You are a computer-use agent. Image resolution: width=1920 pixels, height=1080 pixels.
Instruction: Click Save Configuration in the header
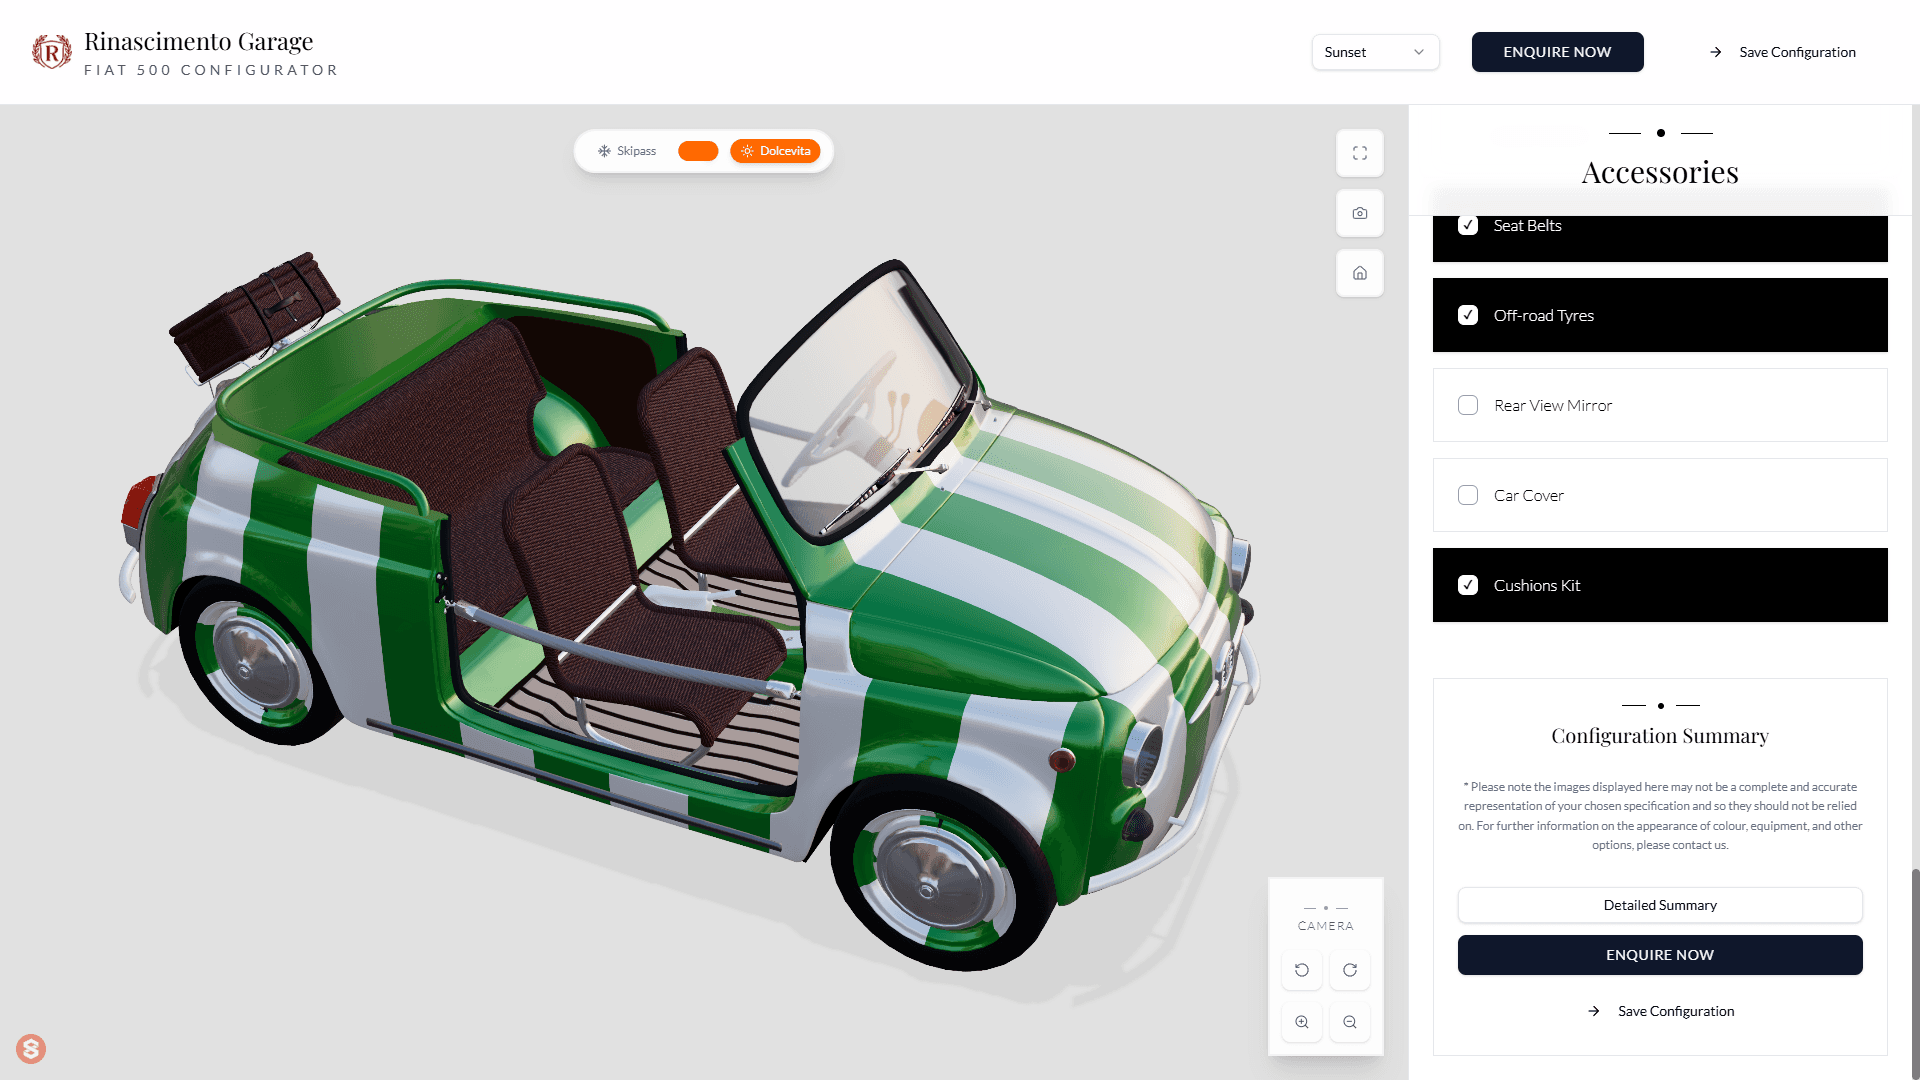(x=1784, y=52)
